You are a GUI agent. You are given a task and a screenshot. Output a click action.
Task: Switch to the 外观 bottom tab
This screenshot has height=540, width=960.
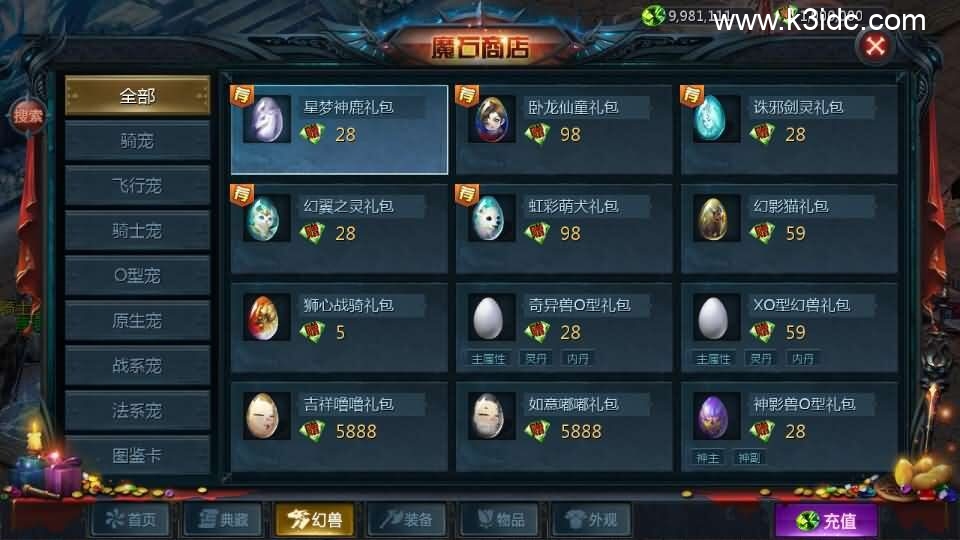point(591,520)
